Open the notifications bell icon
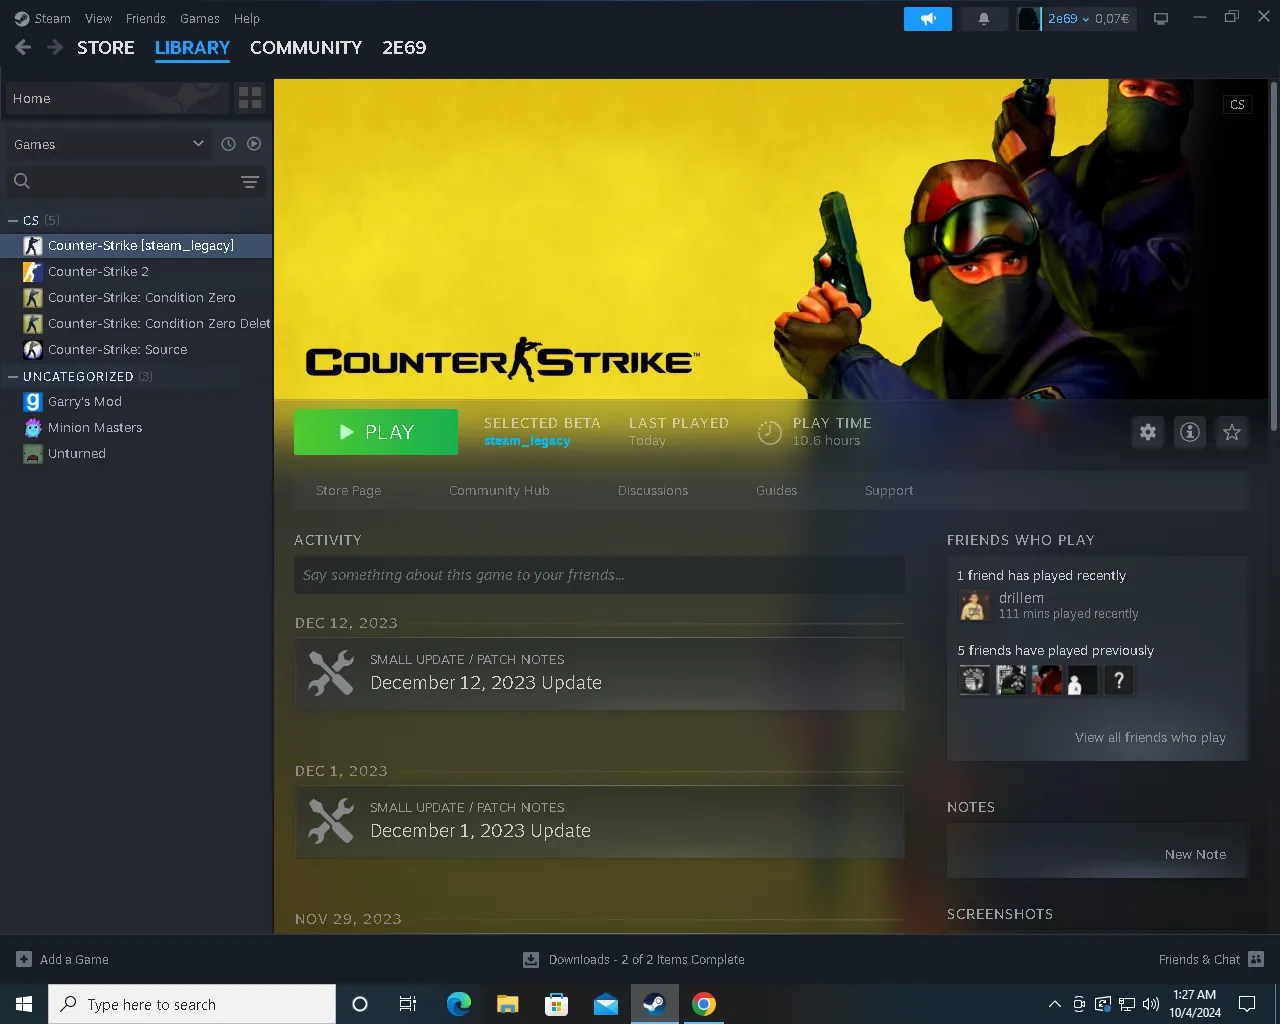The image size is (1280, 1024). coord(984,19)
